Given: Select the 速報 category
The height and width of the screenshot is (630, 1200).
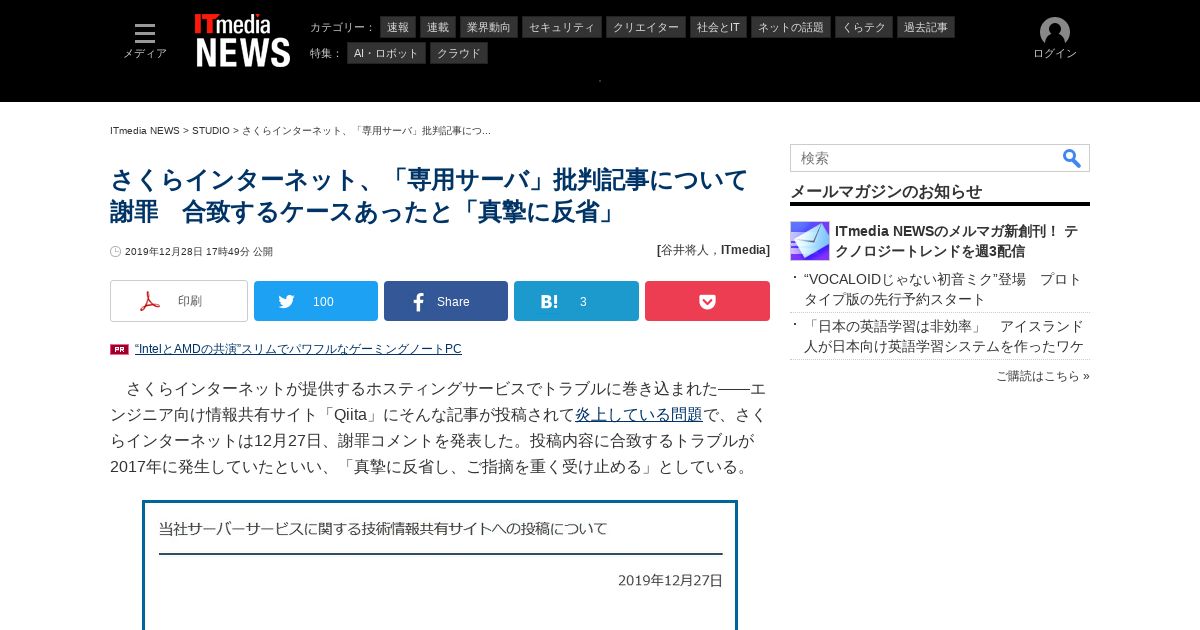Looking at the screenshot, I should click(x=398, y=27).
